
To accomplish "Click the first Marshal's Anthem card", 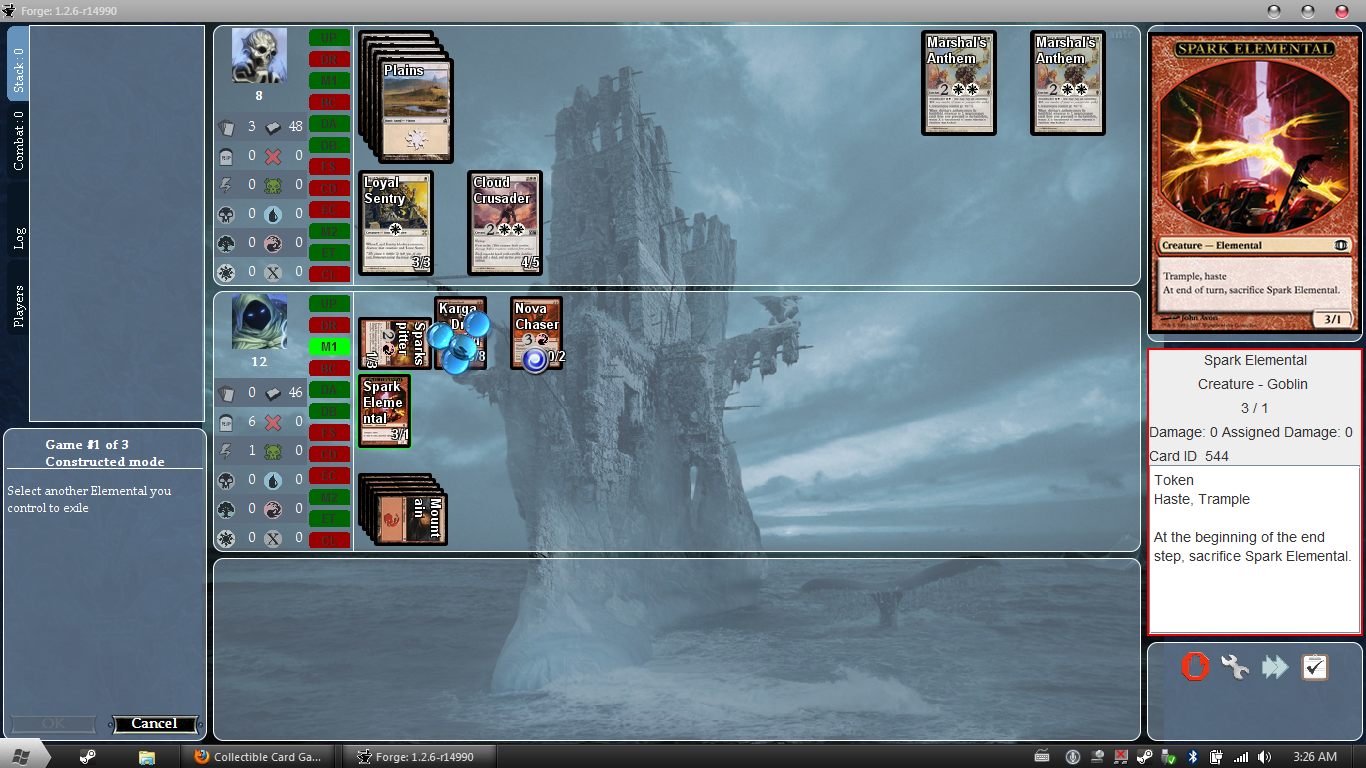I will click(959, 83).
